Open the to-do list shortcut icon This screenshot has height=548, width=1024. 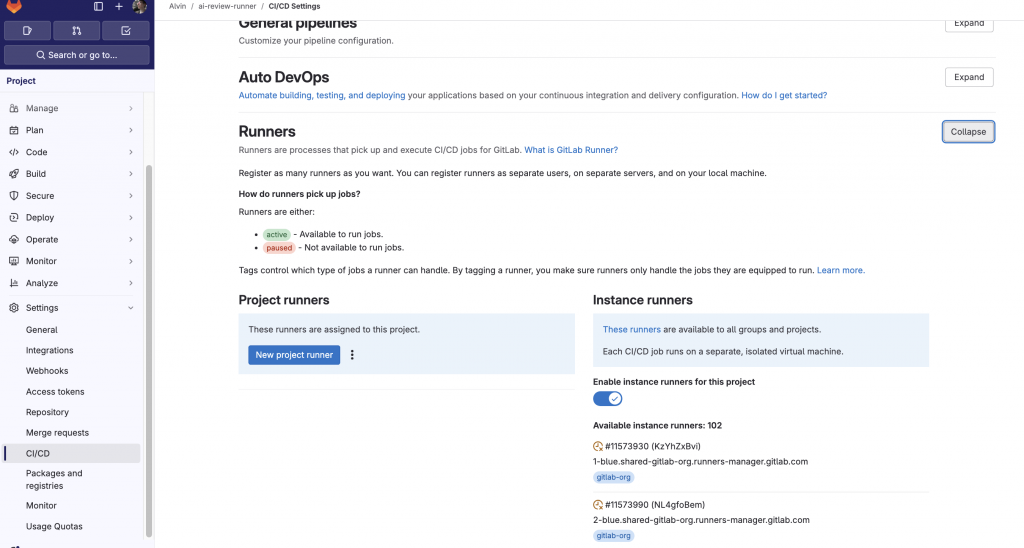[x=126, y=31]
